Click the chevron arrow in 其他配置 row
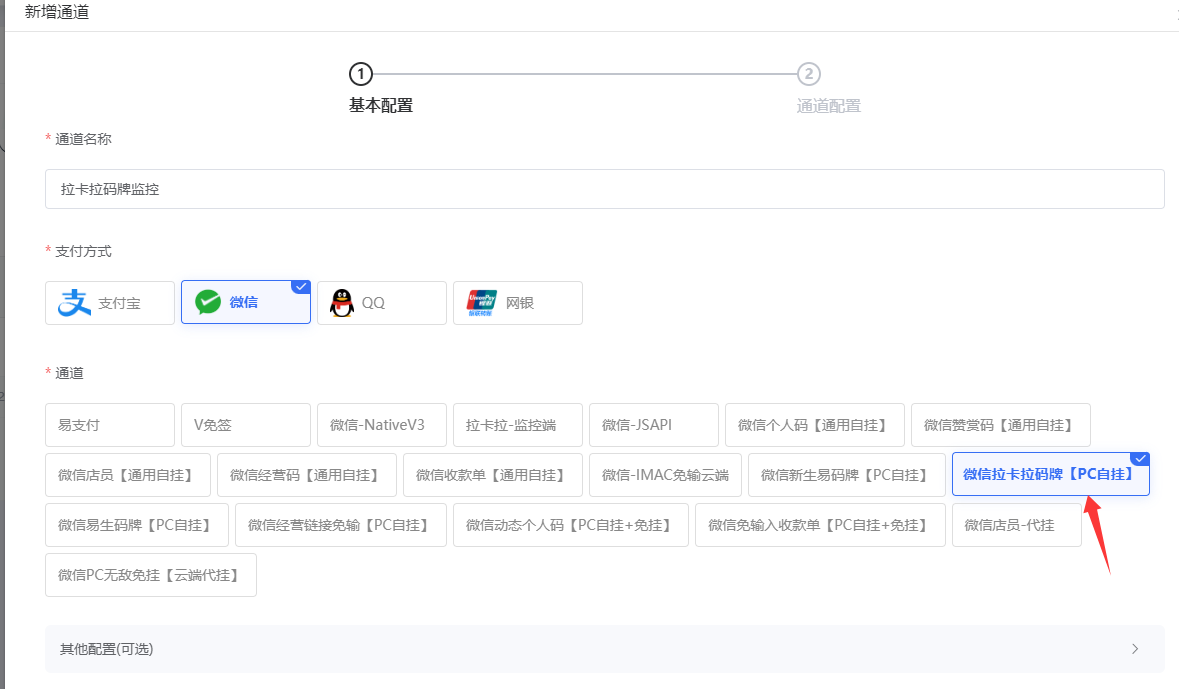This screenshot has height=689, width=1179. pos(1135,649)
